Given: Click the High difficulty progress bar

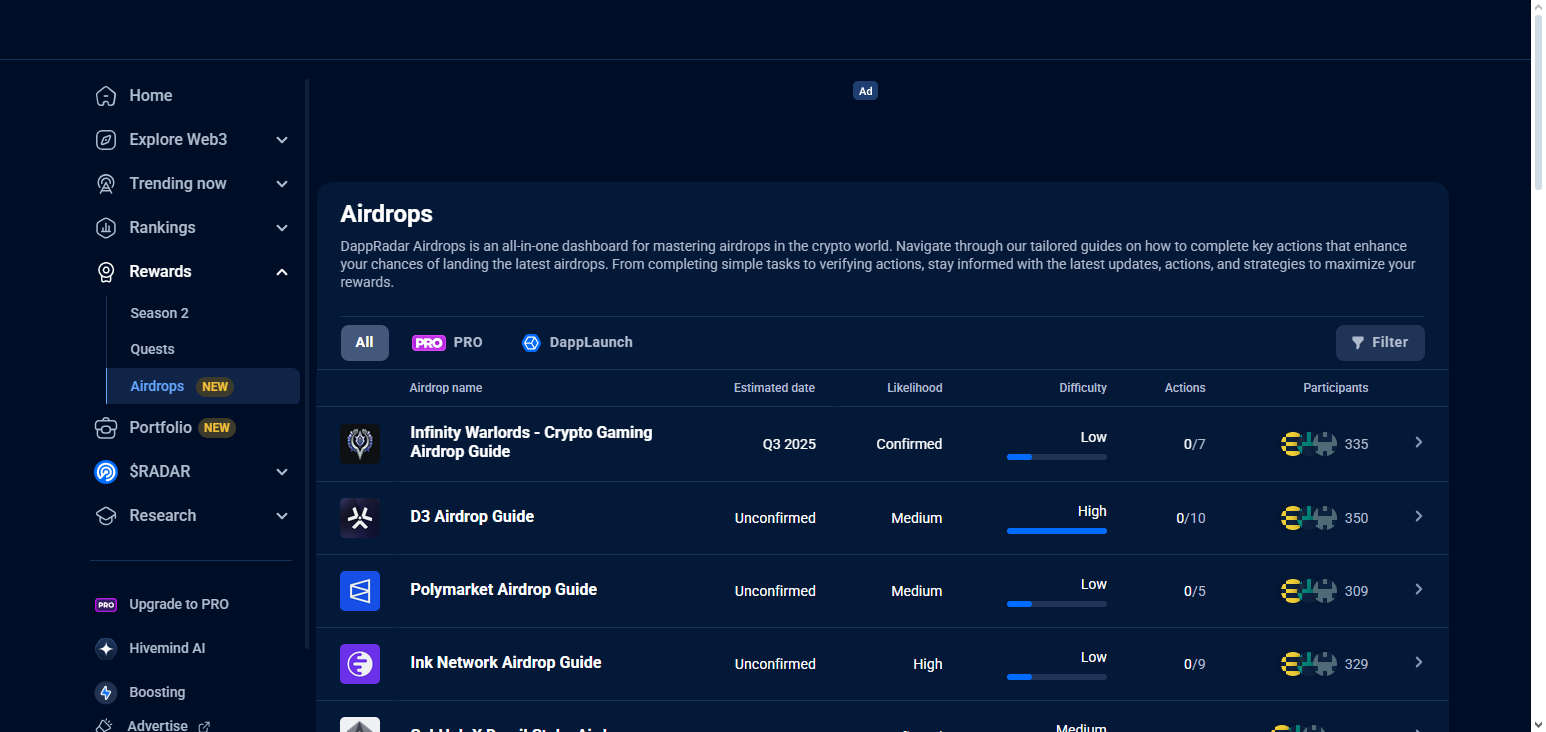Looking at the screenshot, I should tap(1056, 531).
